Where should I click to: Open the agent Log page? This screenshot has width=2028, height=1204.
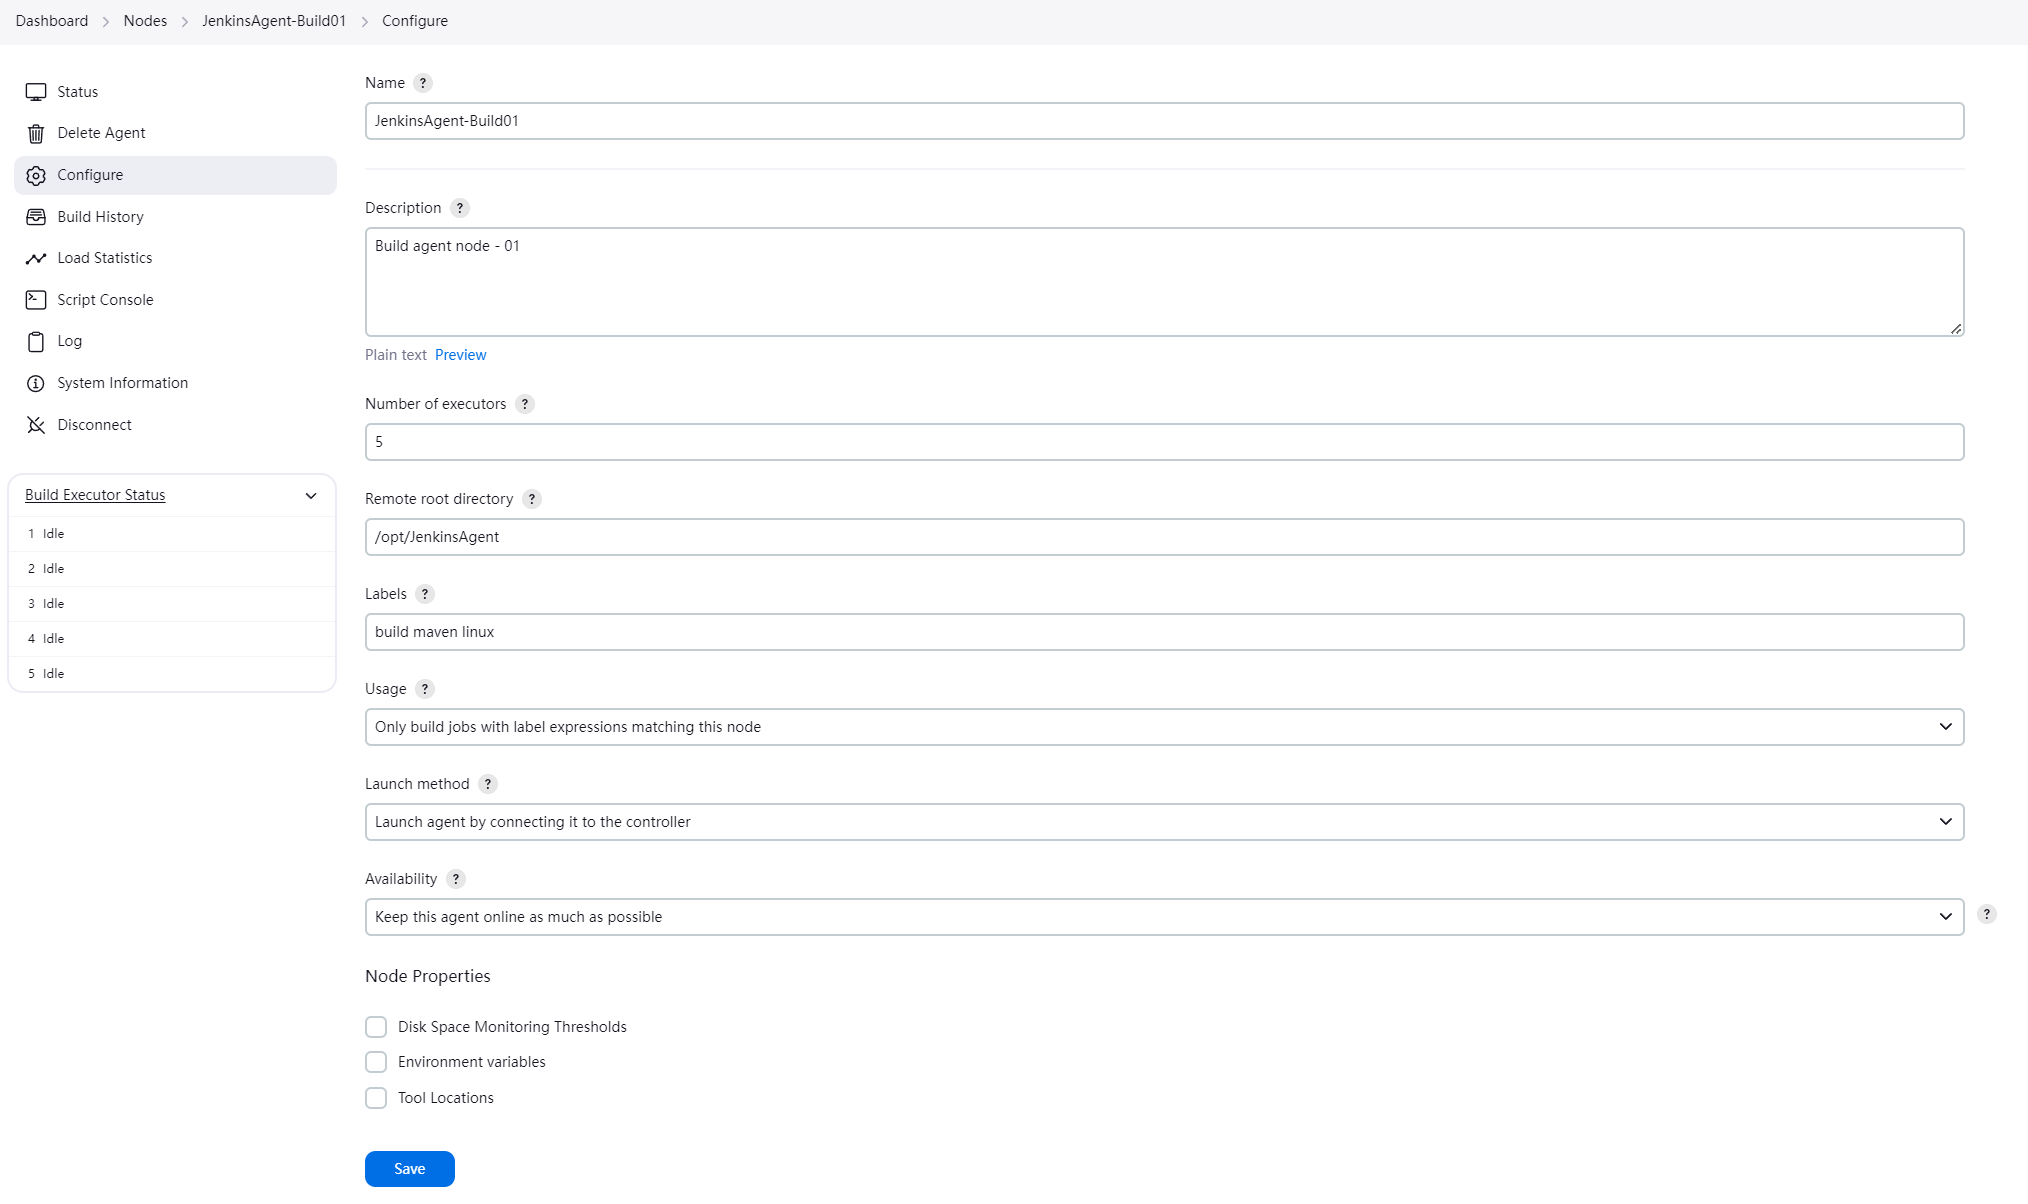[69, 341]
